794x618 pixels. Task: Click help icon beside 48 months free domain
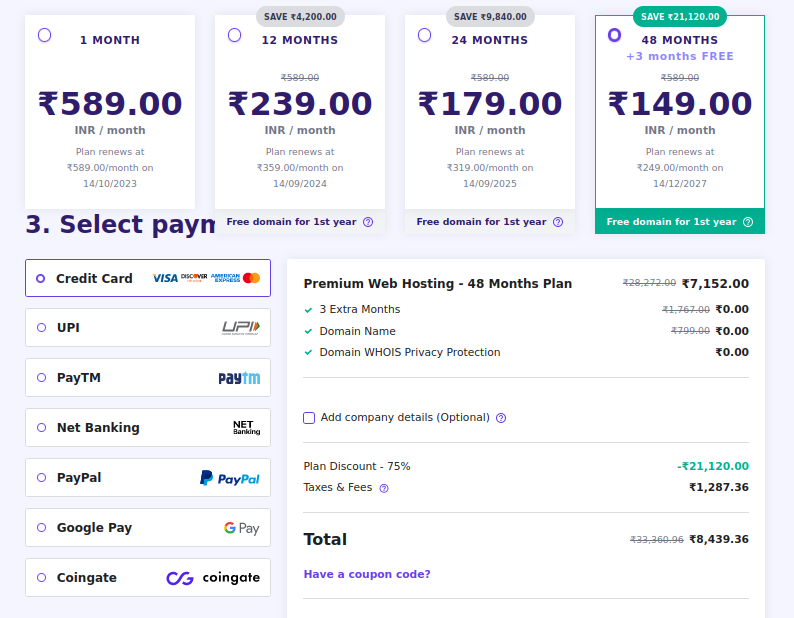(748, 222)
